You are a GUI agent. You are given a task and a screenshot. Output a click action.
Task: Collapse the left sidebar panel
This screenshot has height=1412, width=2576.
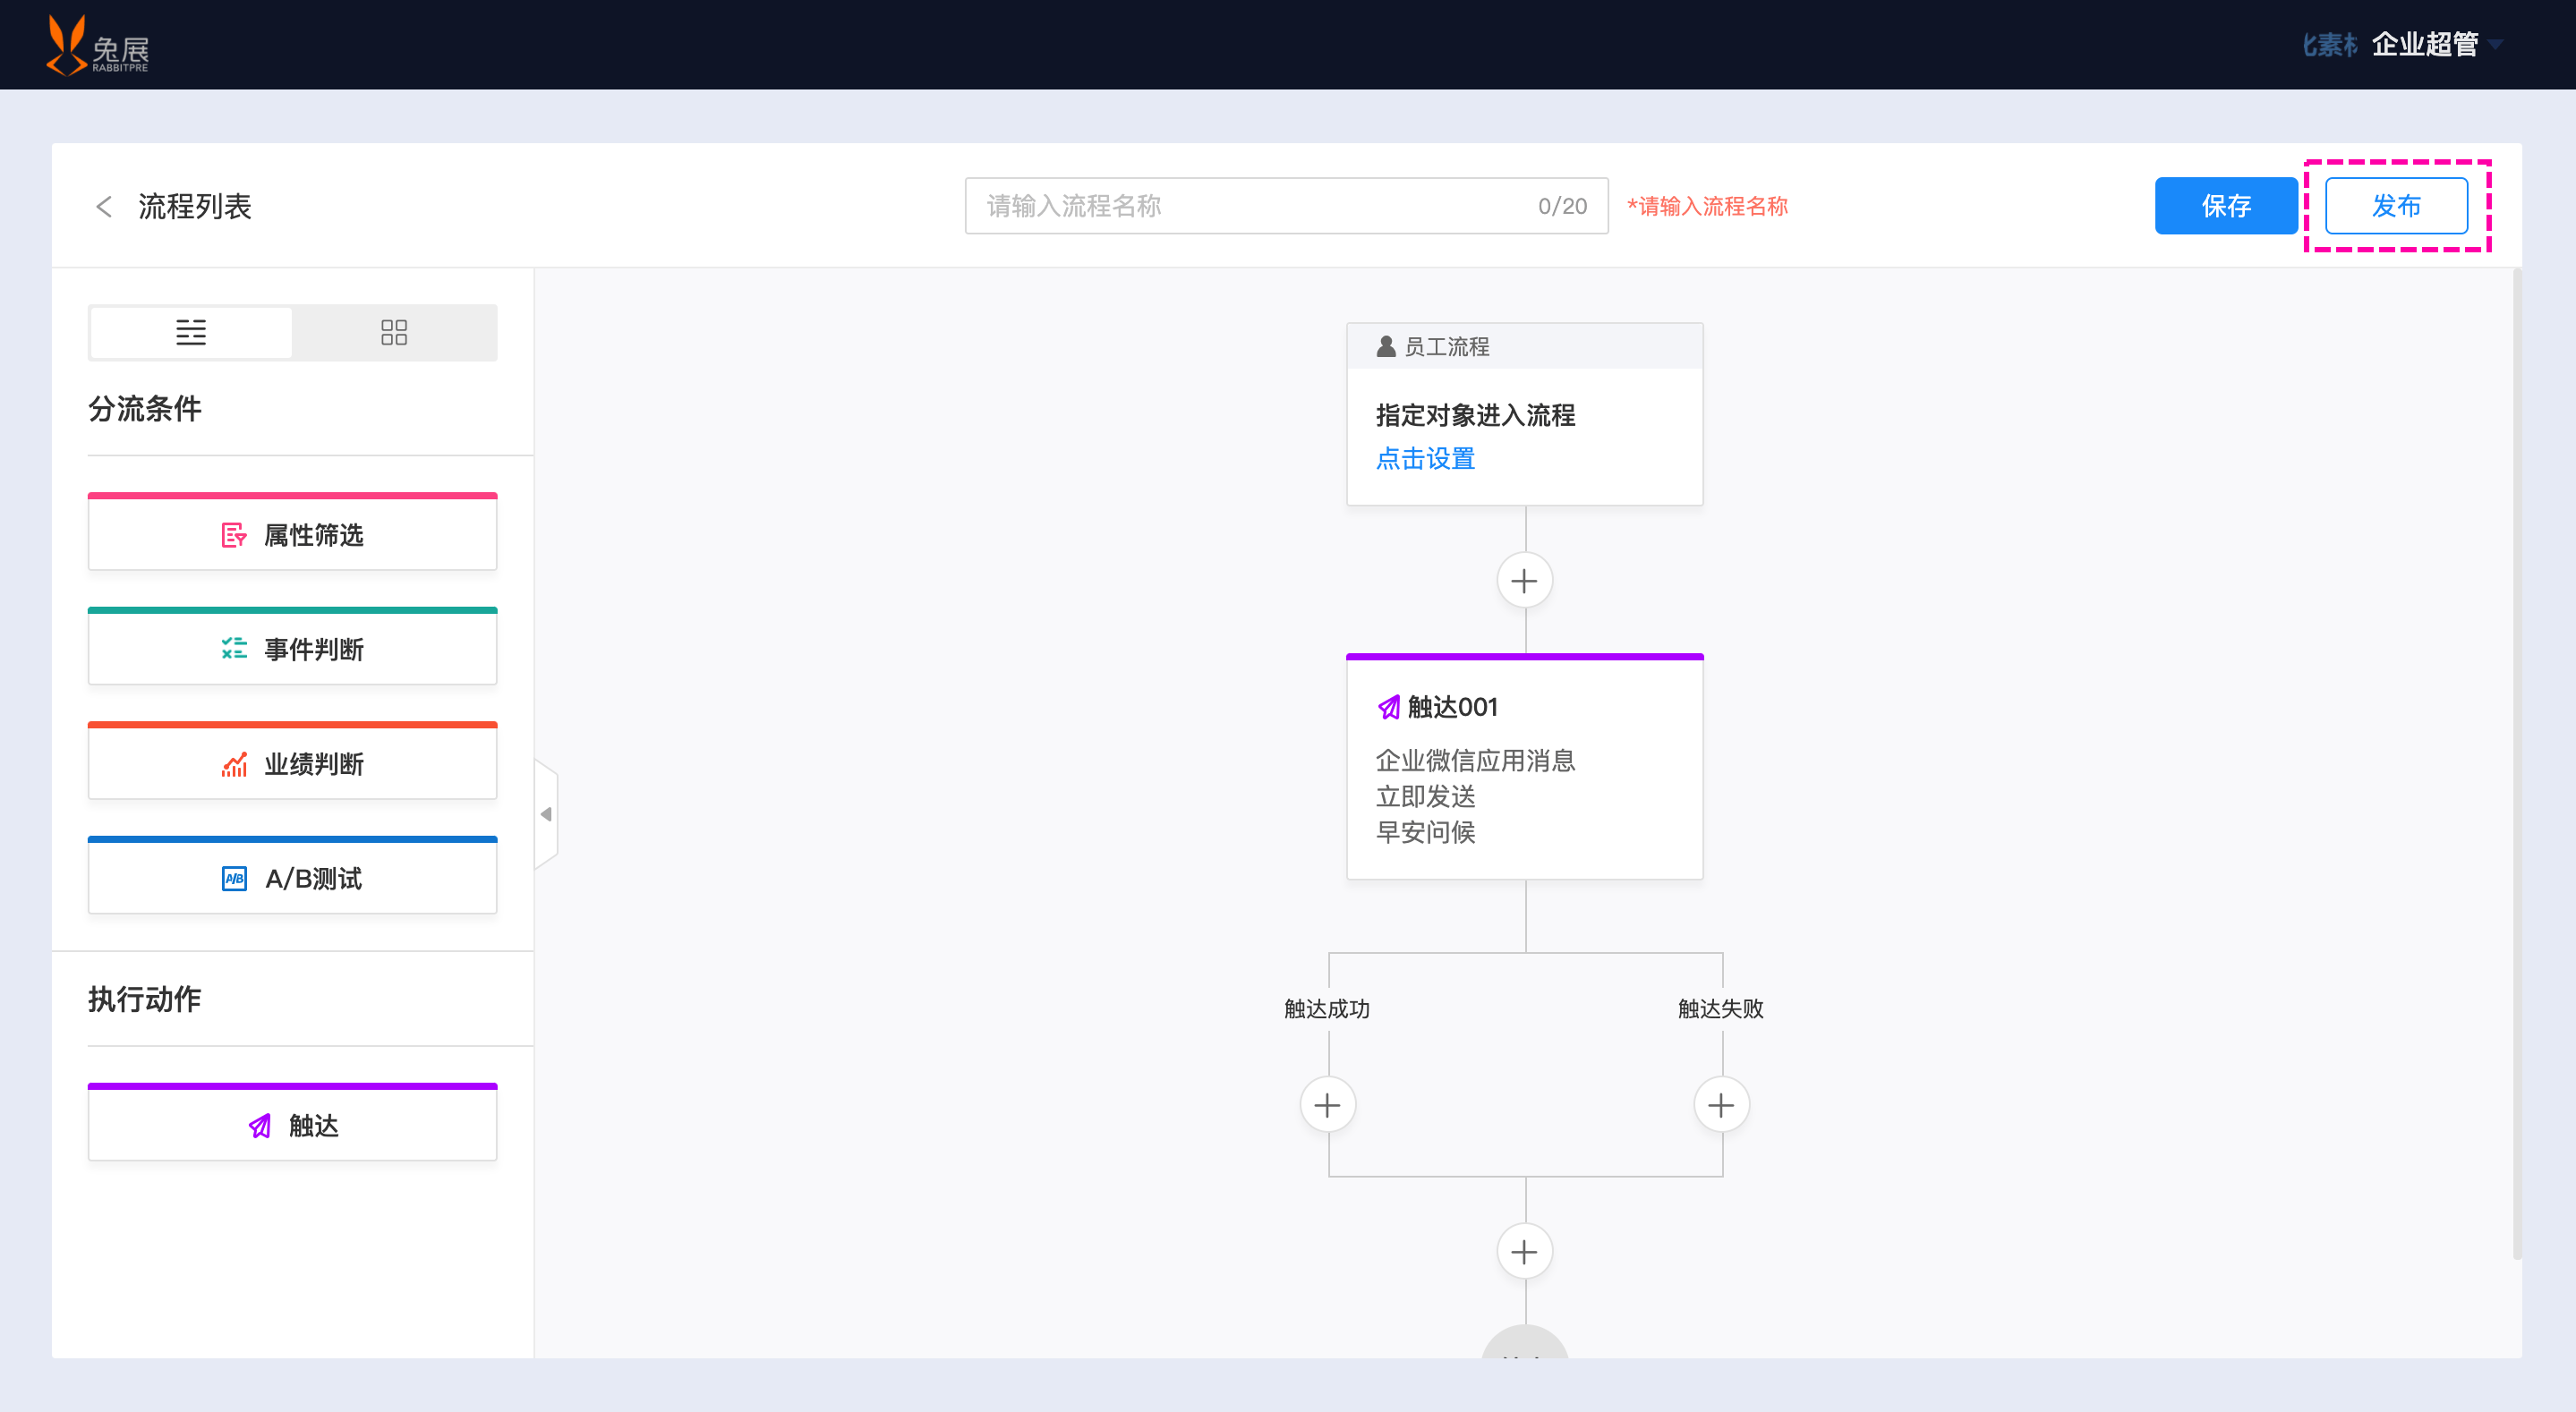[x=546, y=814]
